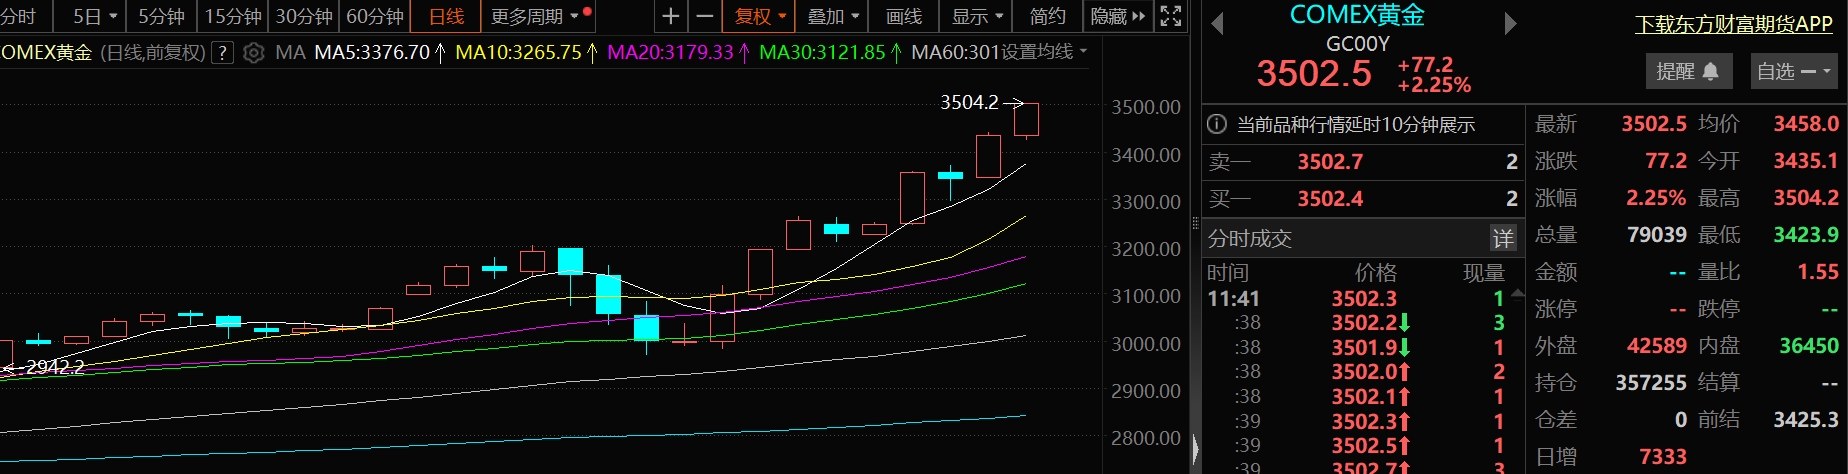Switch to the 15分钟 tab

point(233,16)
